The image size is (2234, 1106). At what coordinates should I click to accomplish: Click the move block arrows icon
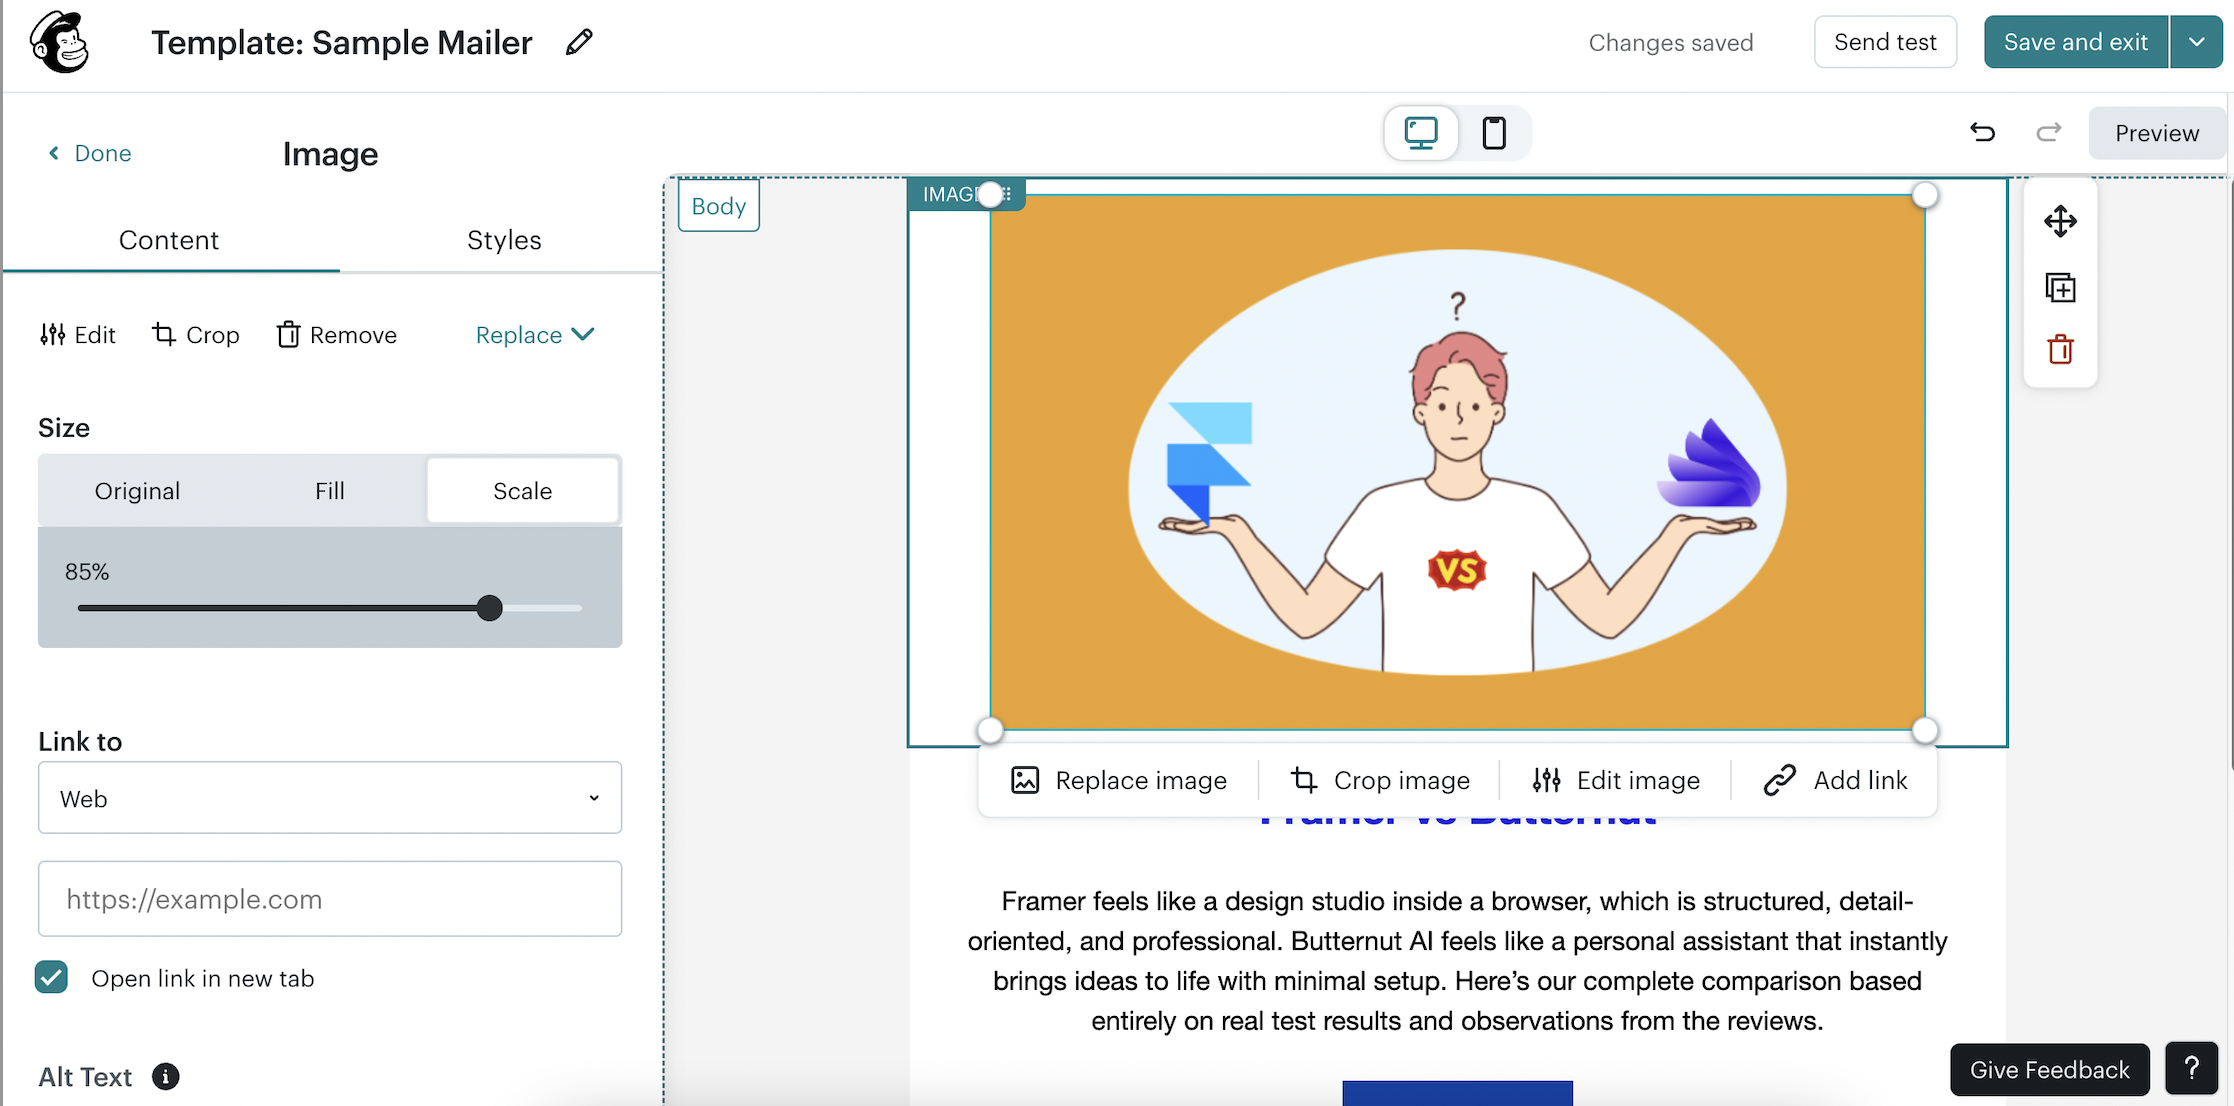[2060, 221]
